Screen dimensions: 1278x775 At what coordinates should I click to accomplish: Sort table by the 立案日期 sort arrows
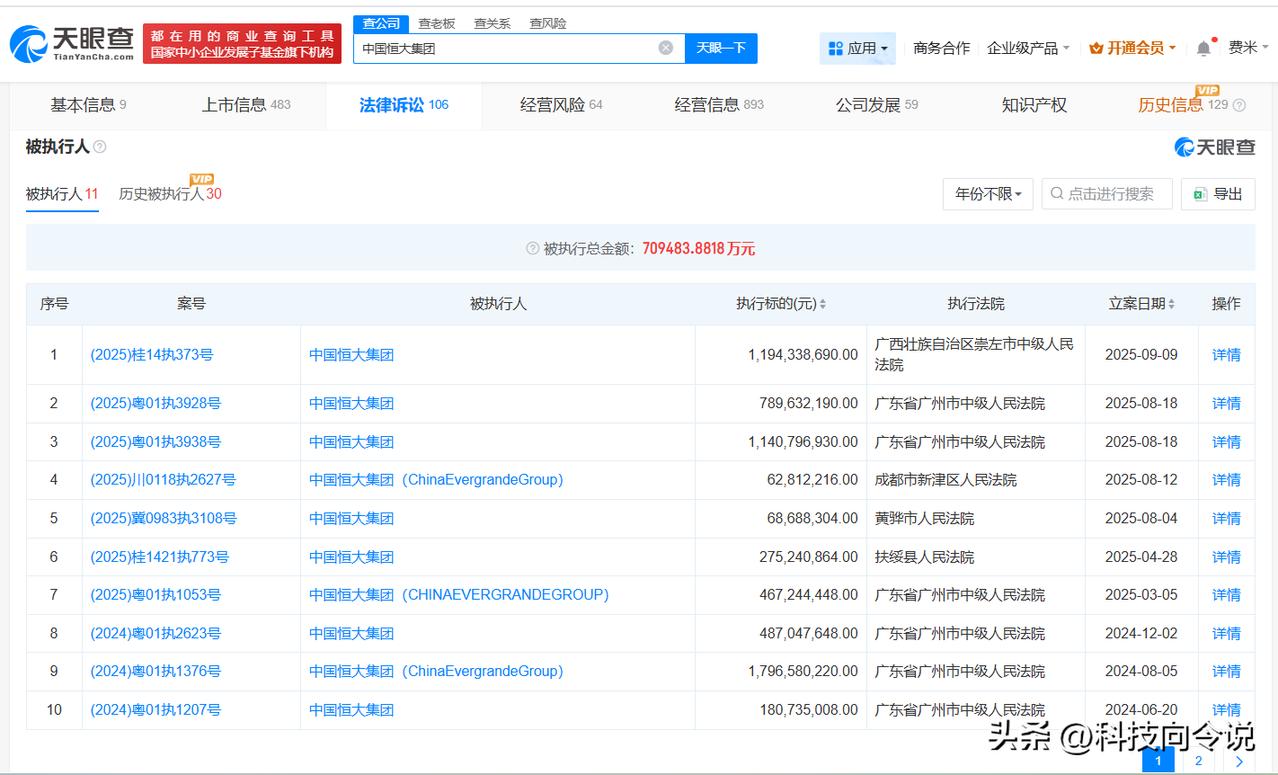1171,304
